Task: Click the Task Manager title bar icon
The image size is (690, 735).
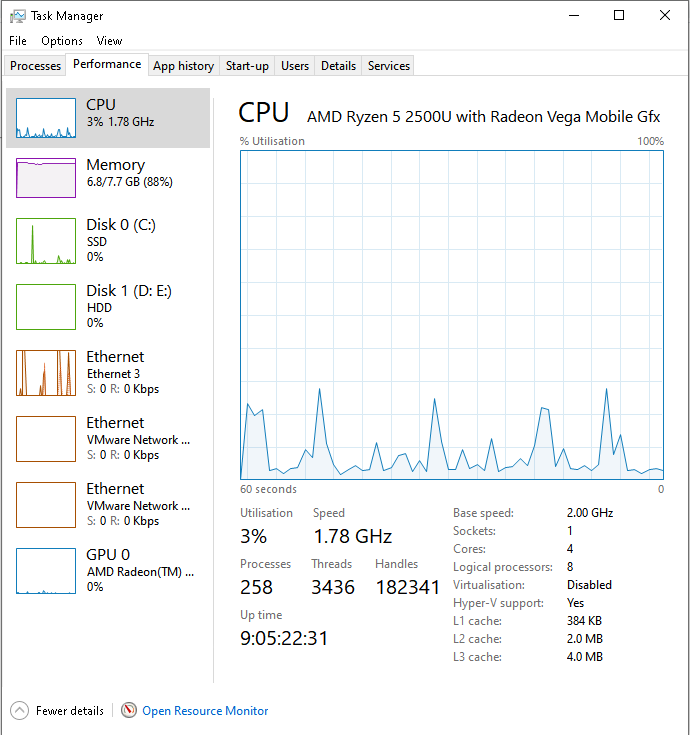Action: (17, 16)
